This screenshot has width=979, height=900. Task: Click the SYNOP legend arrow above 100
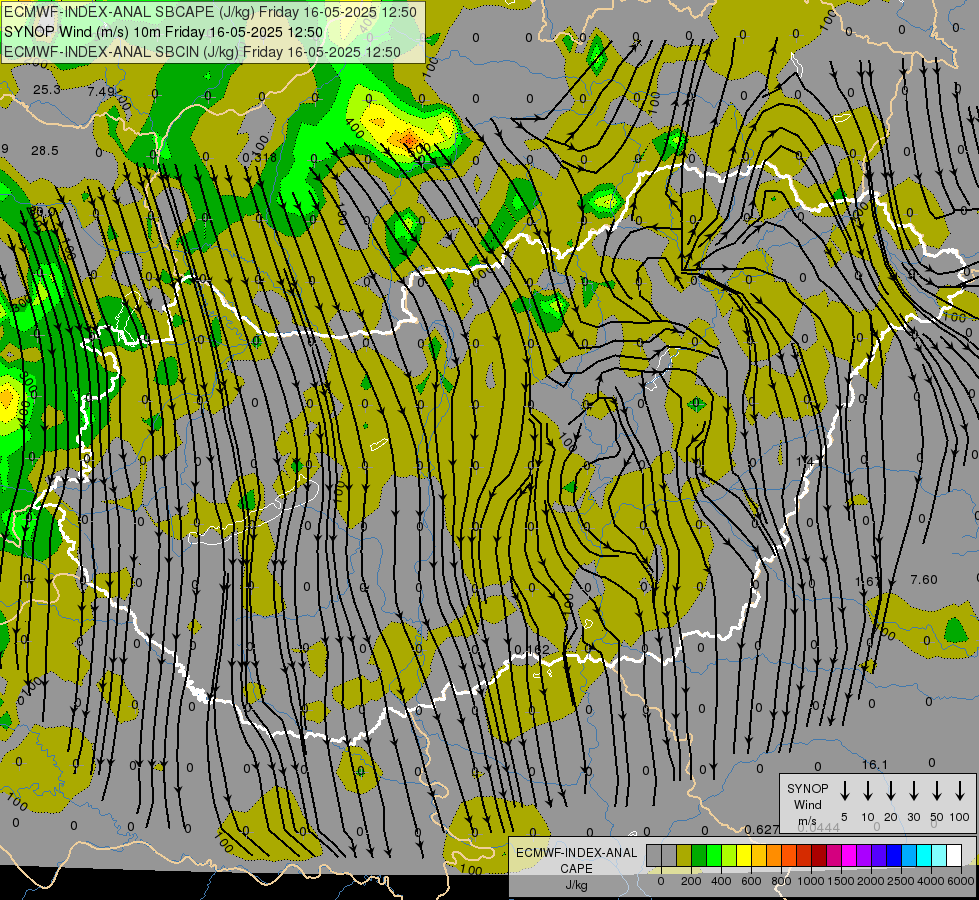click(x=960, y=791)
